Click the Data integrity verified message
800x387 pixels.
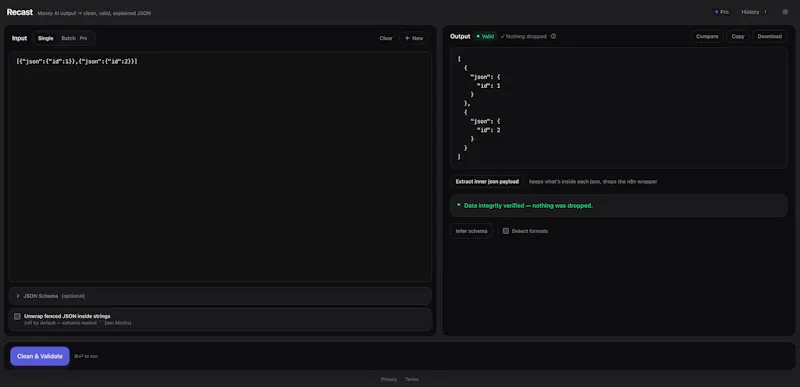click(x=618, y=205)
